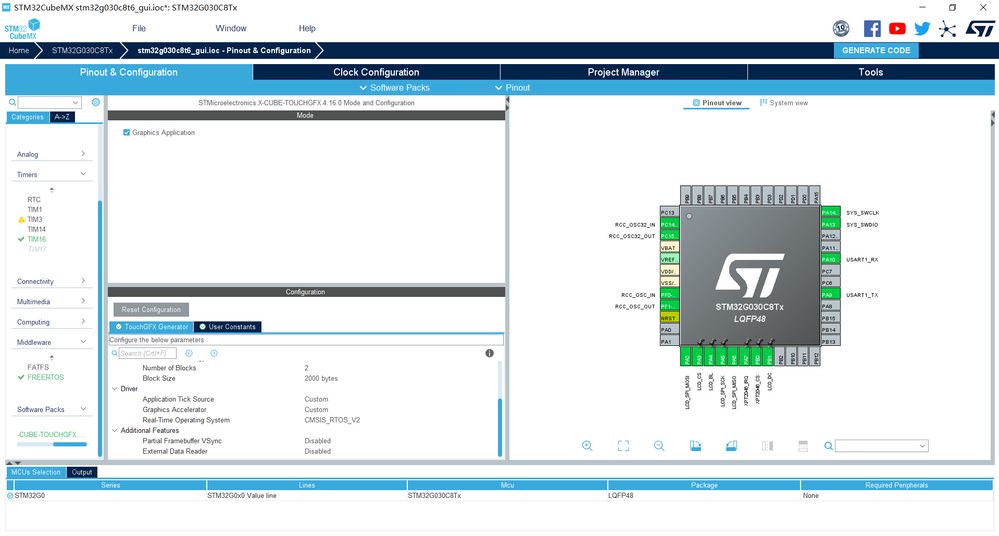Collapse the Additional Features group
999x536 pixels.
[115, 431]
